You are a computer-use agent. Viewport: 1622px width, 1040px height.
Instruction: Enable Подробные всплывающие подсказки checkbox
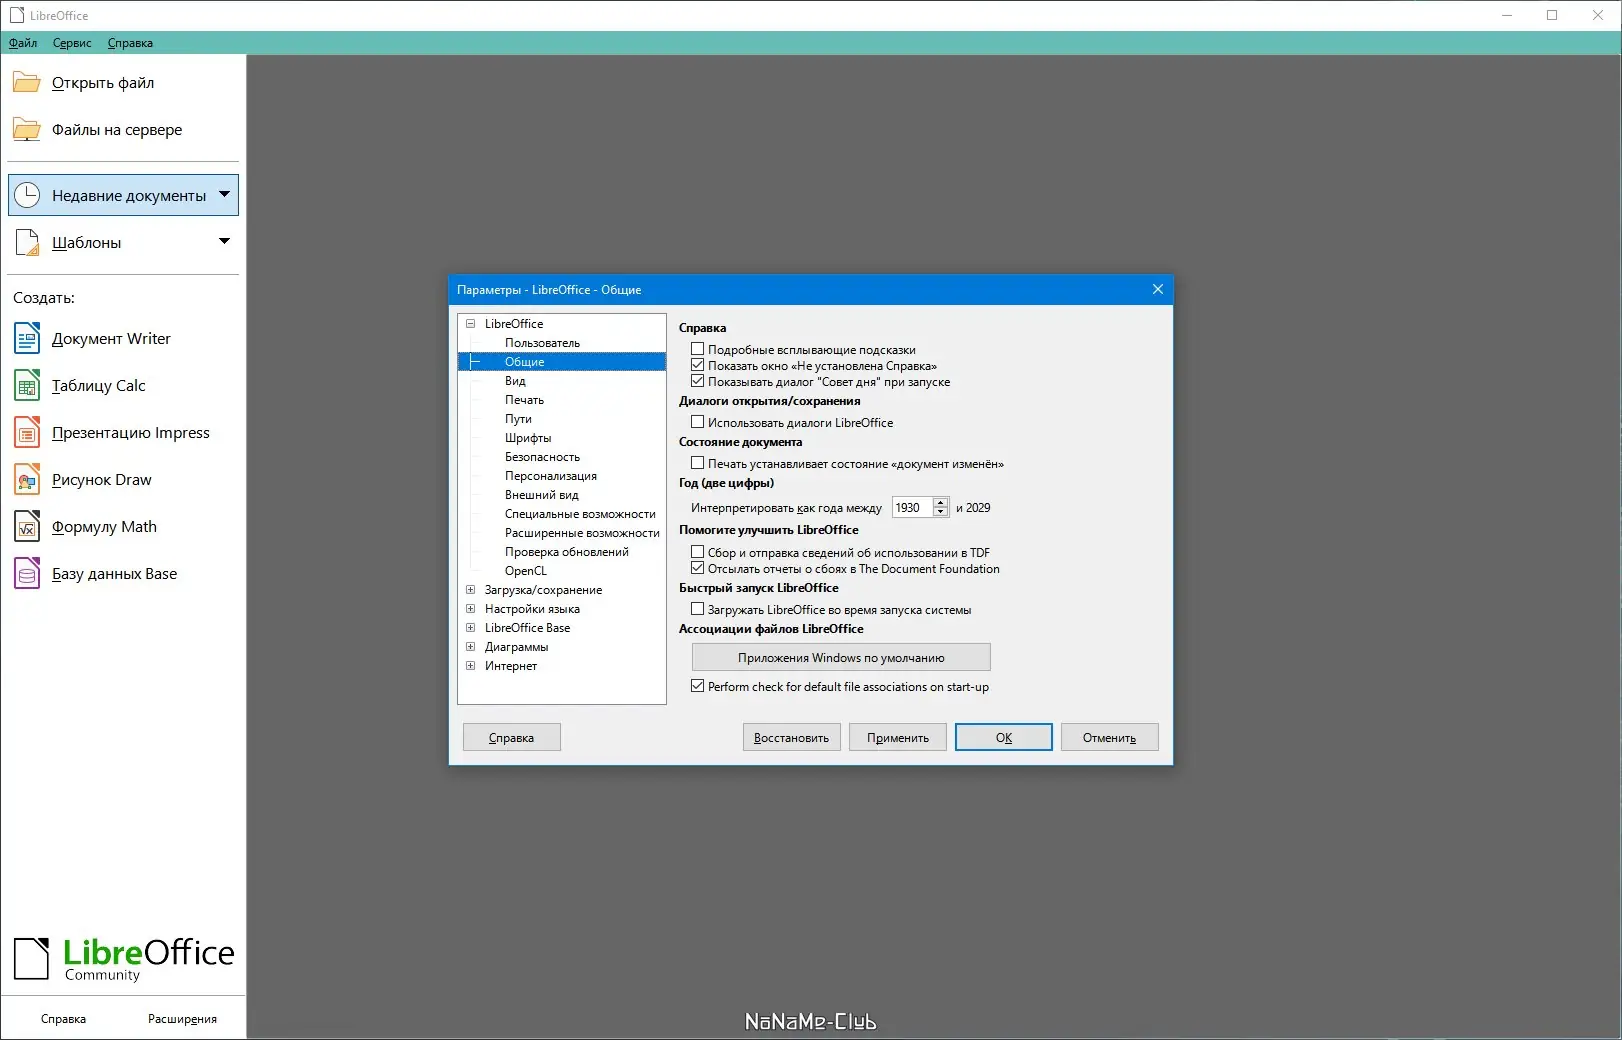[698, 349]
